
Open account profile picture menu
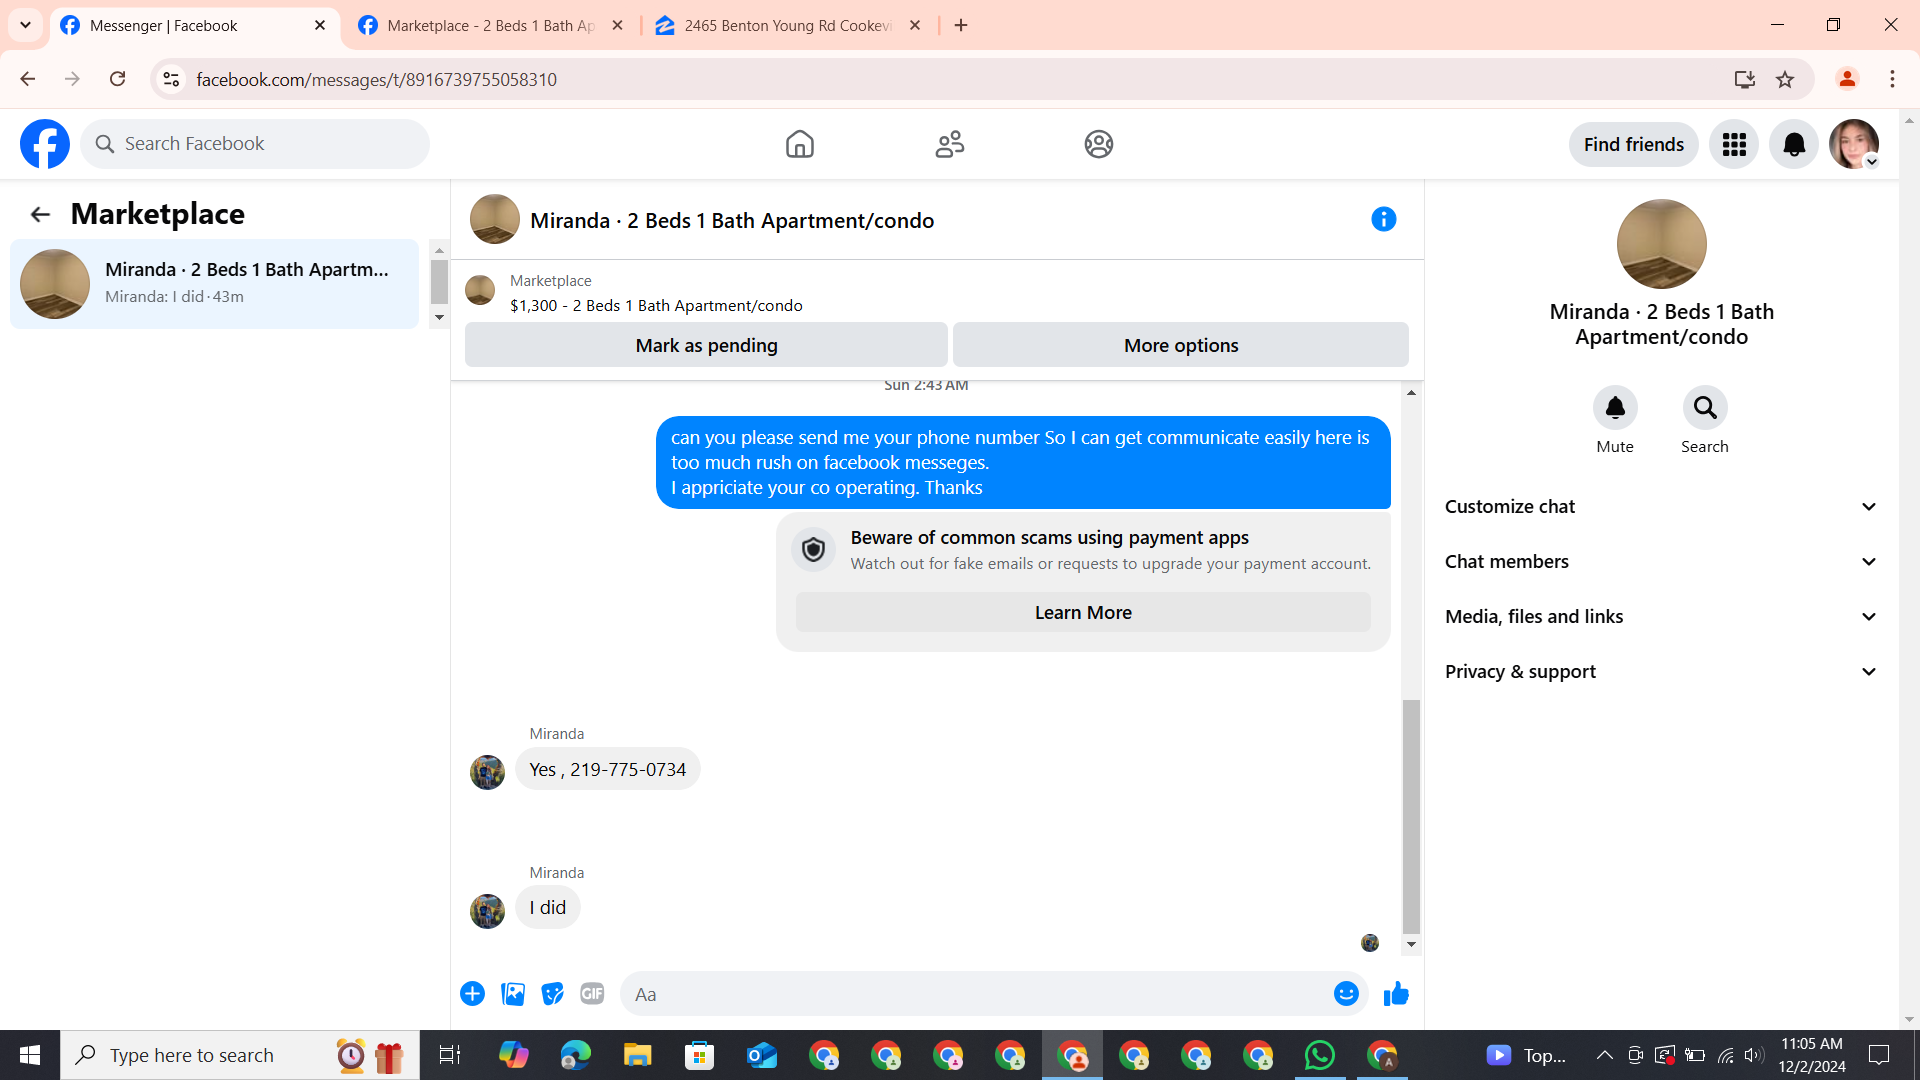coord(1854,144)
